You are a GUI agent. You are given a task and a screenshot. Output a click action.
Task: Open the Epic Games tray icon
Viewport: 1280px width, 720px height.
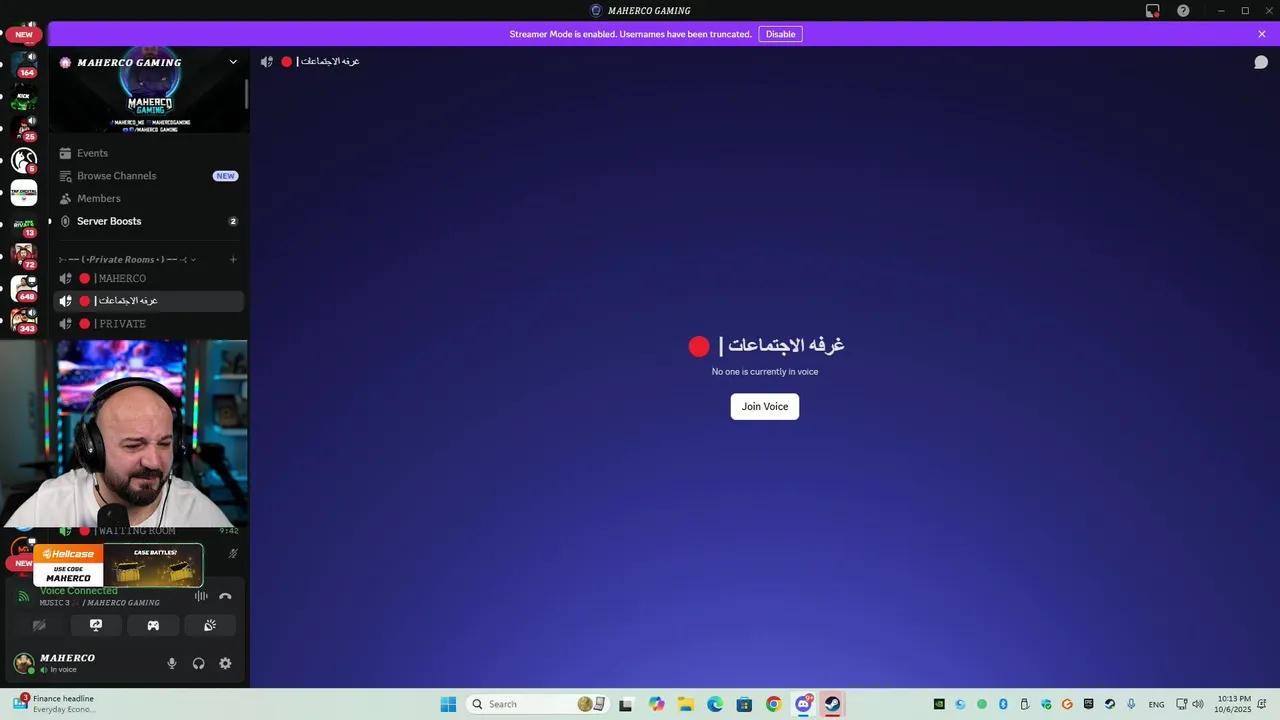tap(1089, 704)
